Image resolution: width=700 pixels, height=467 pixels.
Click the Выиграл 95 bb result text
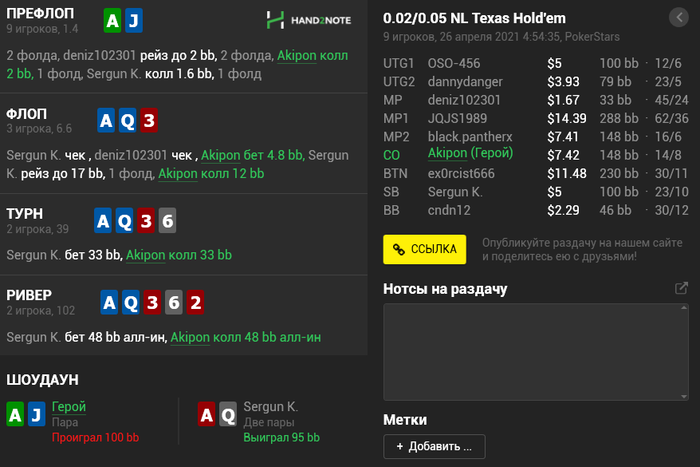pyautogui.click(x=281, y=438)
